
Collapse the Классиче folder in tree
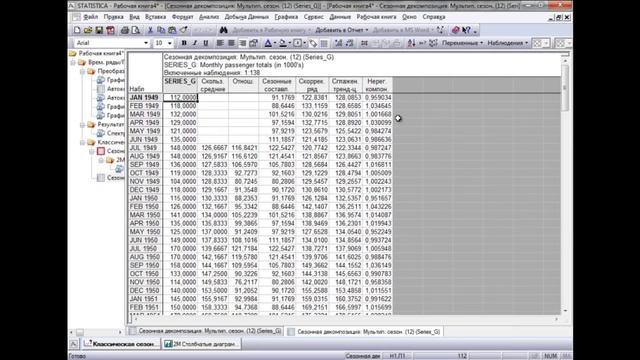coord(82,142)
